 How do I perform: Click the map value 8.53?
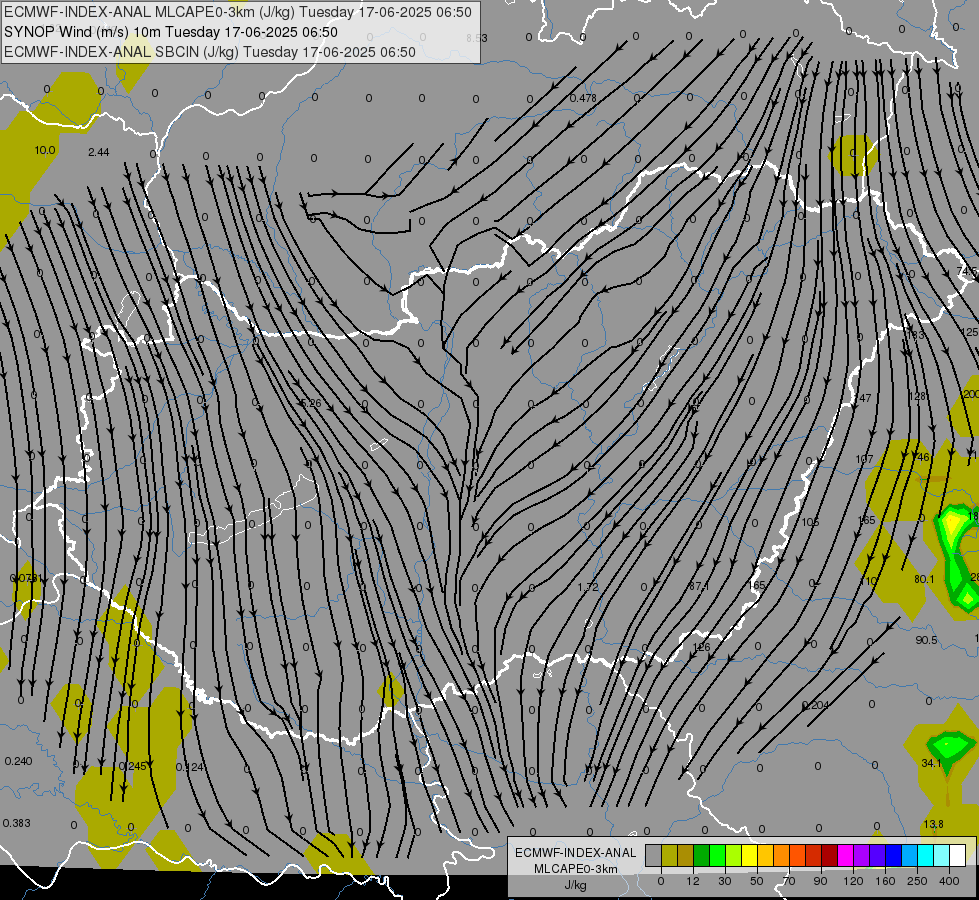(x=476, y=38)
